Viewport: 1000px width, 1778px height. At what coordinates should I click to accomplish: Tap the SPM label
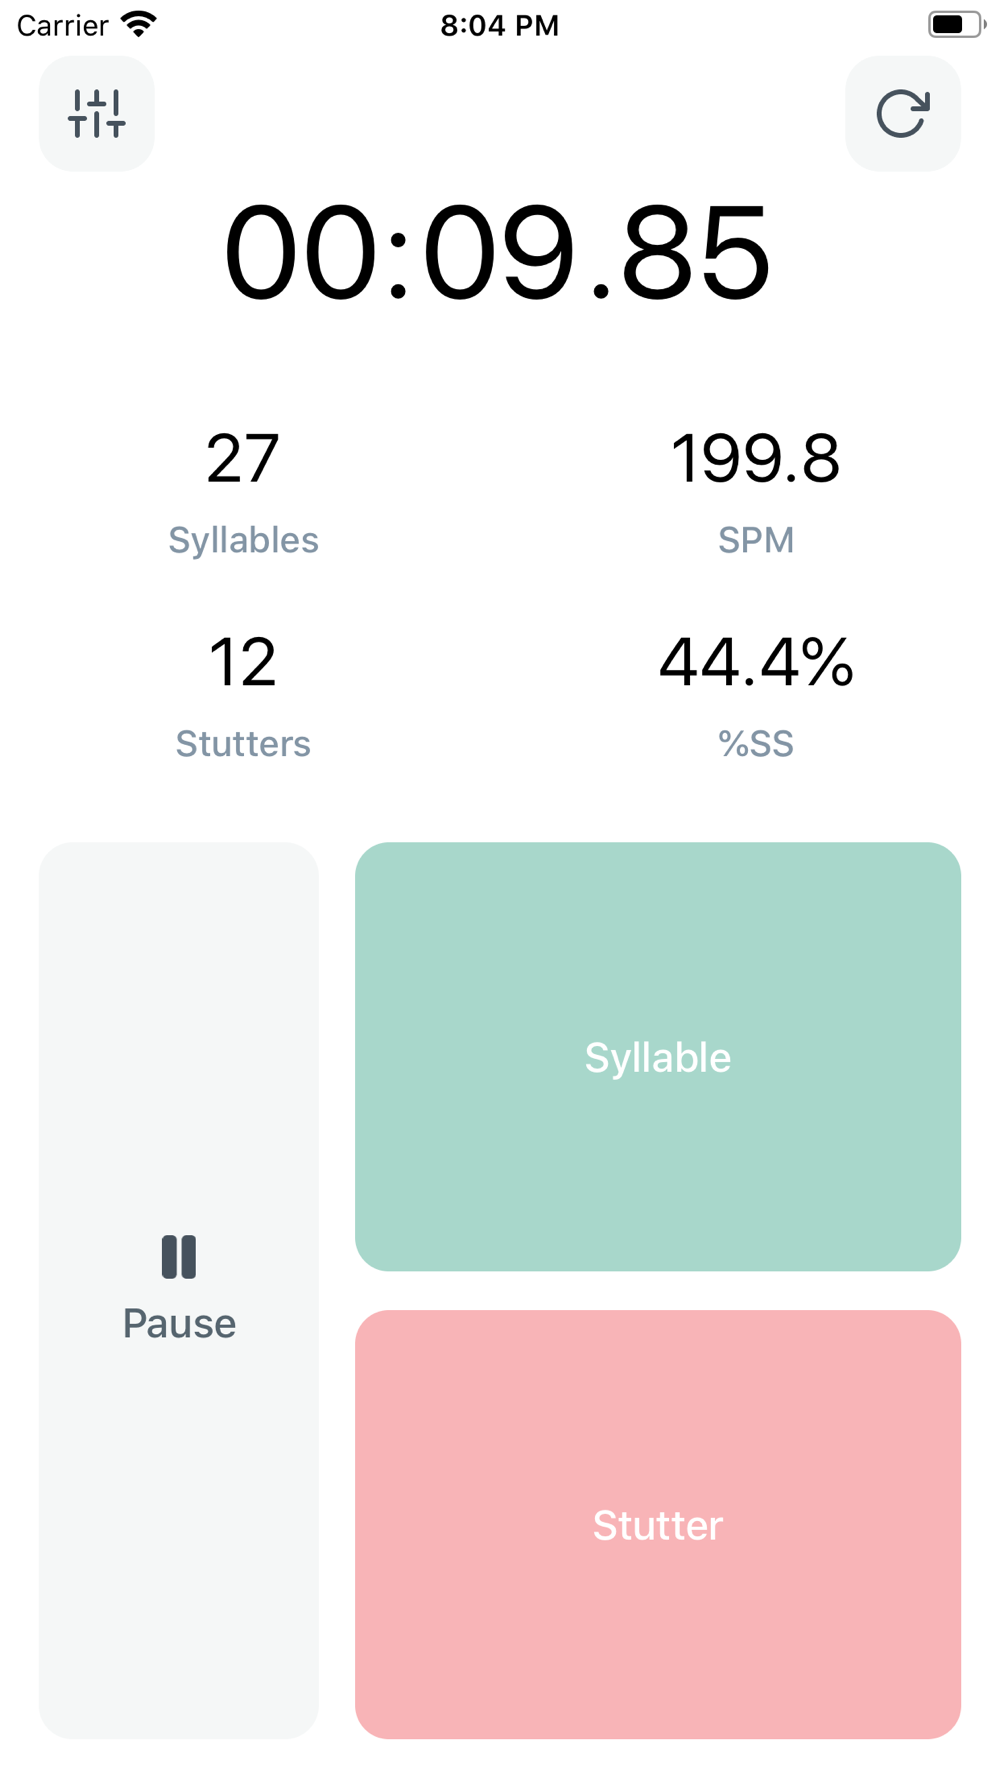click(755, 540)
